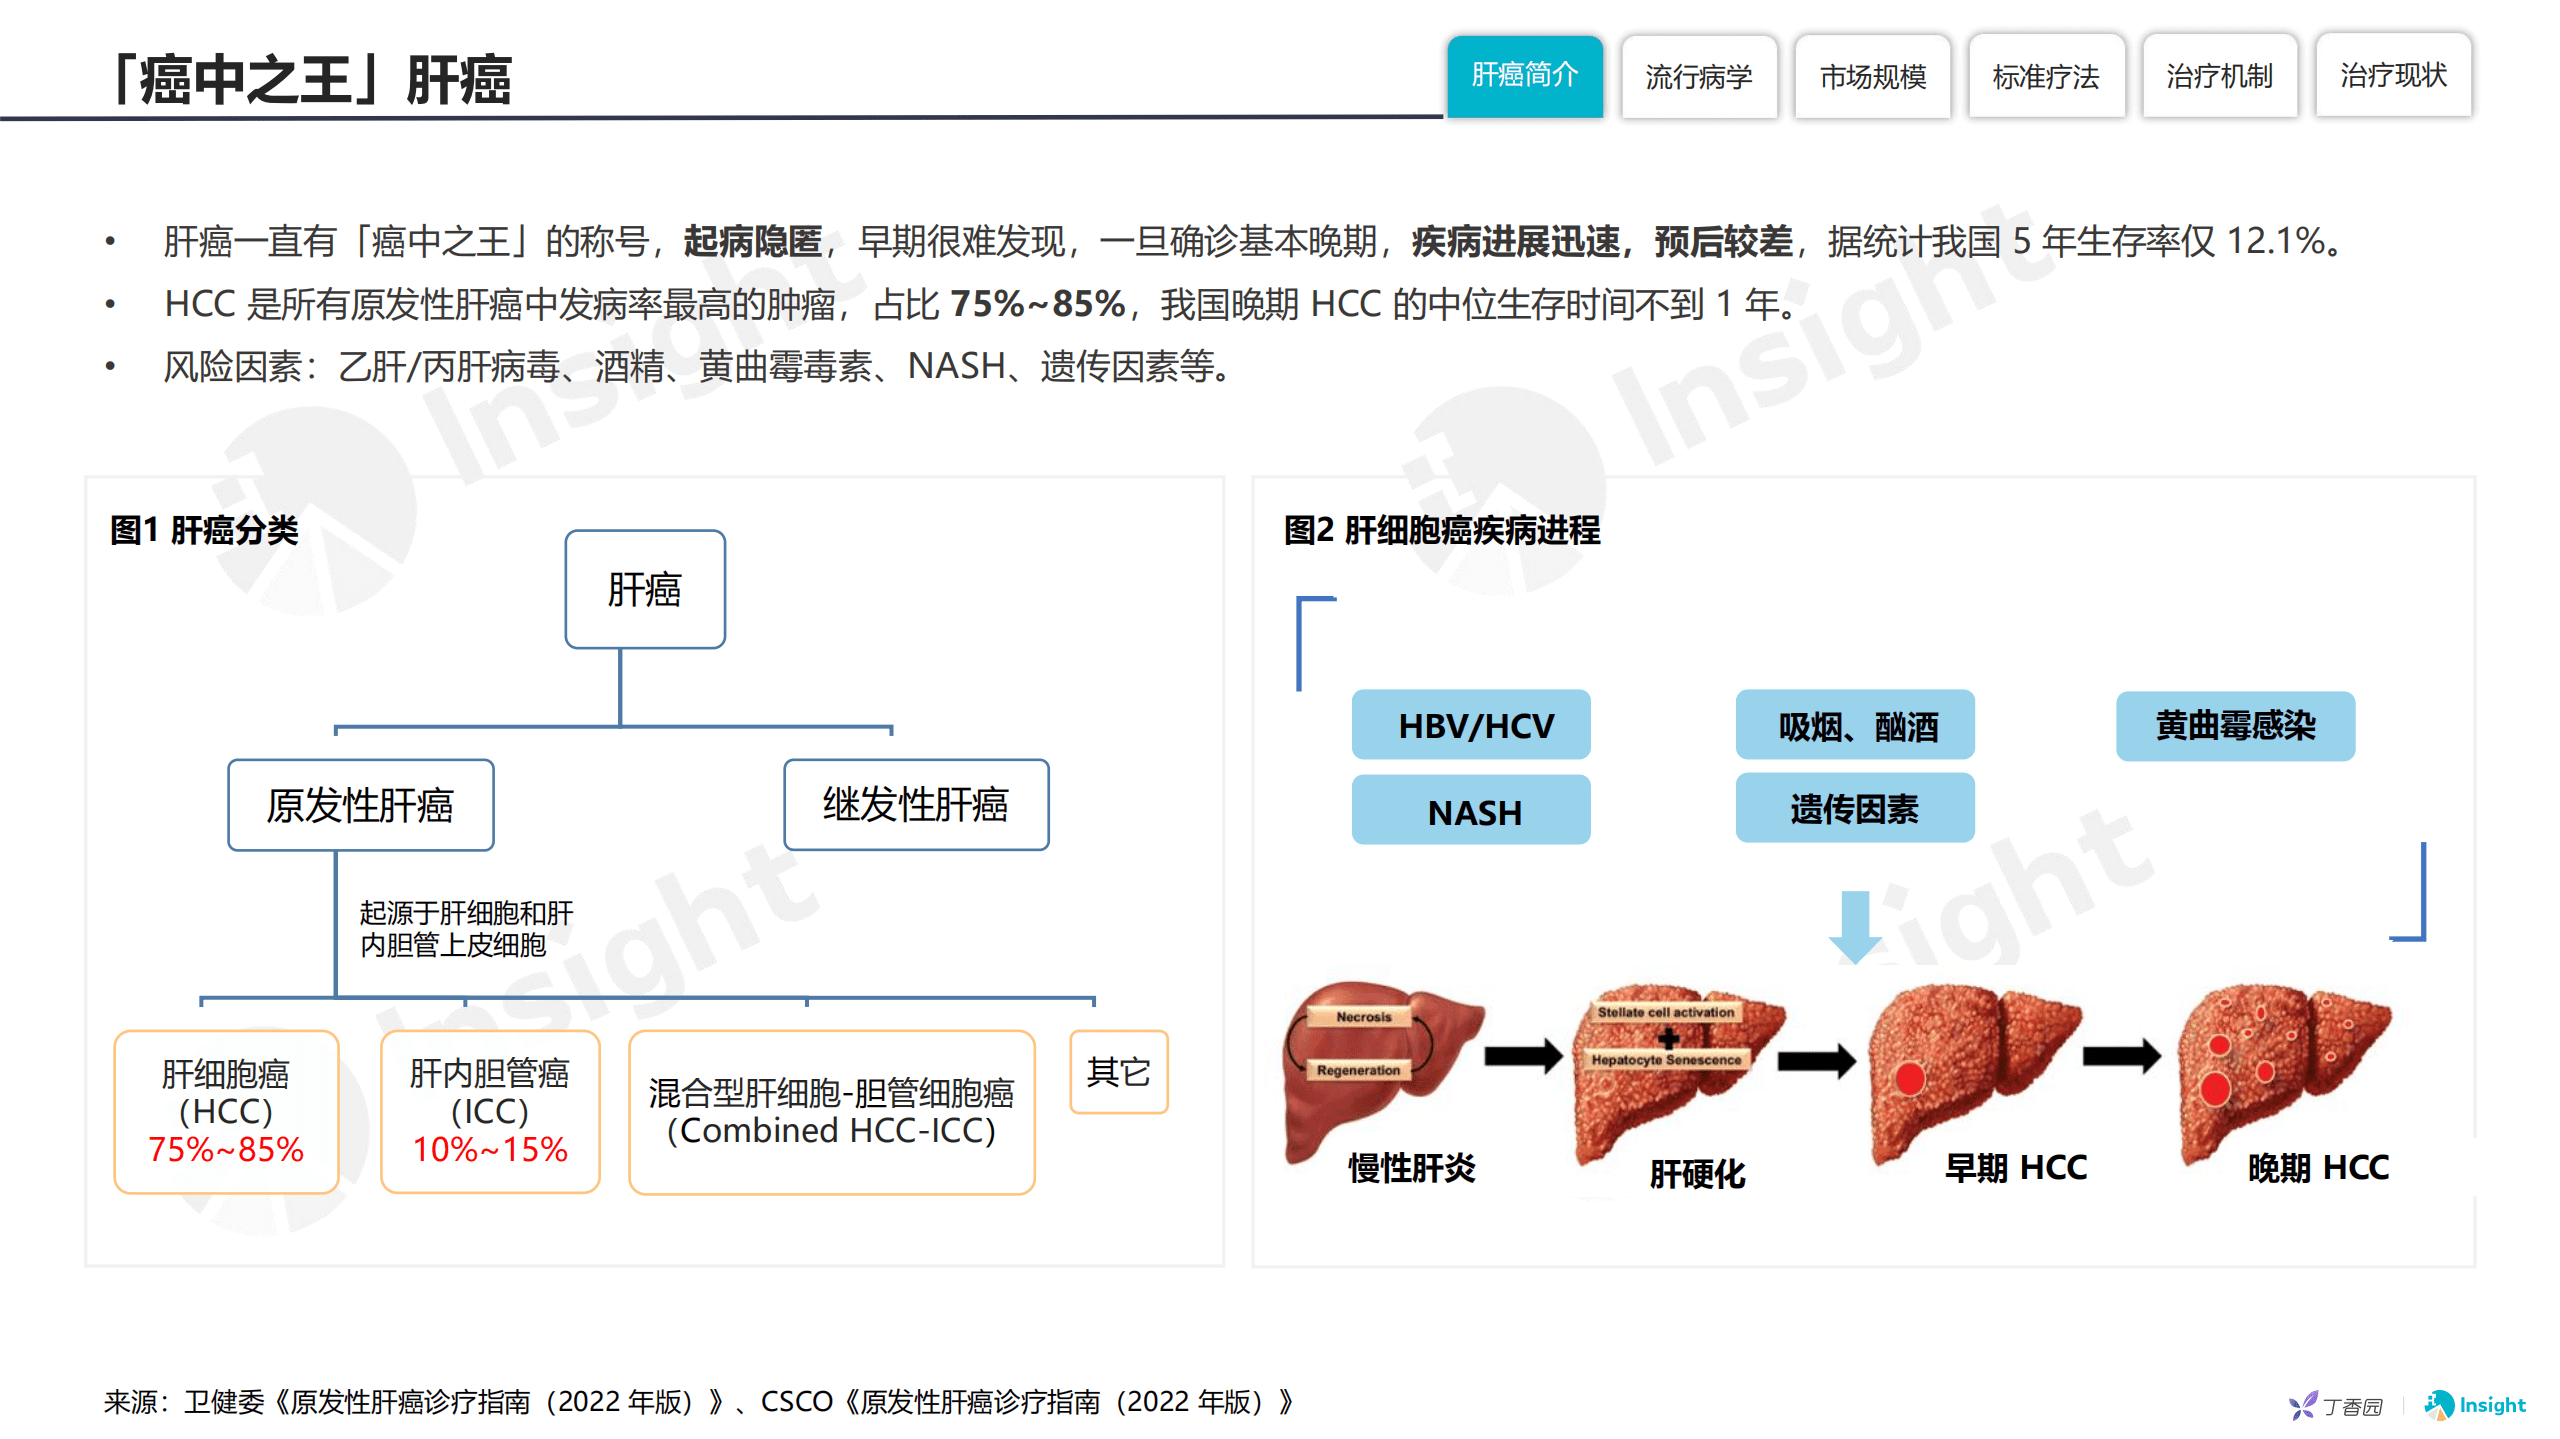Viewport: 2560px width, 1439px height.
Task: Collapse the 继发性肝癌 branch node
Action: coord(915,805)
